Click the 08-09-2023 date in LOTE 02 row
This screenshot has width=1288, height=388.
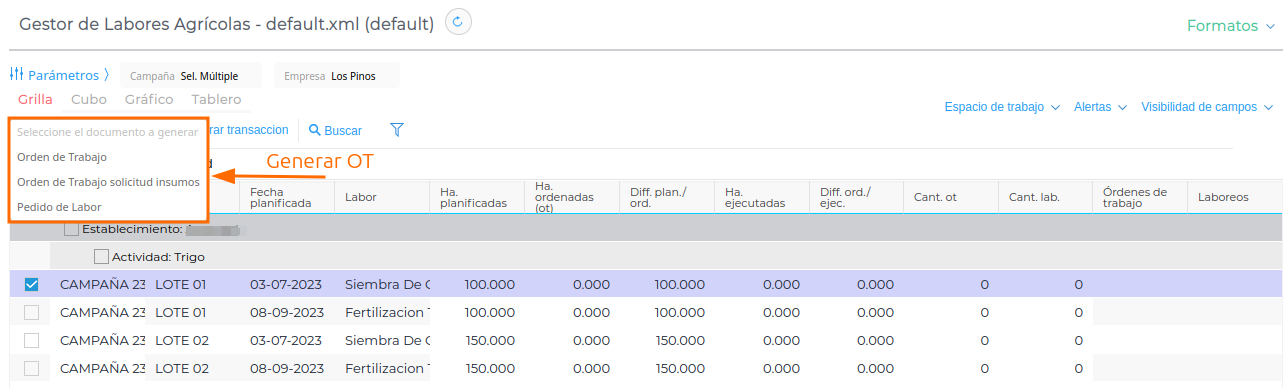pos(286,368)
